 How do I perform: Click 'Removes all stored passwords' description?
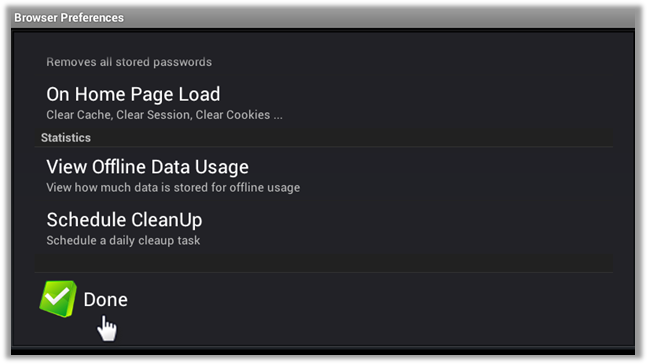(129, 62)
